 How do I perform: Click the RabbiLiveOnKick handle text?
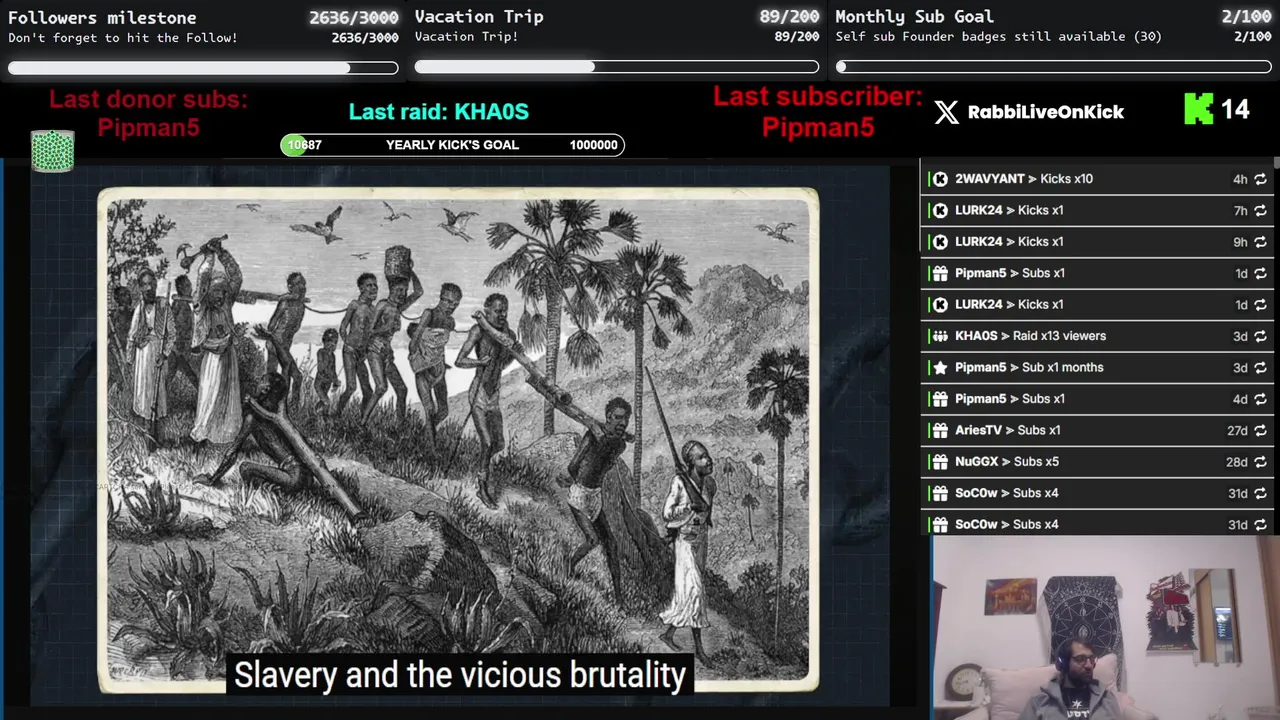click(1046, 112)
